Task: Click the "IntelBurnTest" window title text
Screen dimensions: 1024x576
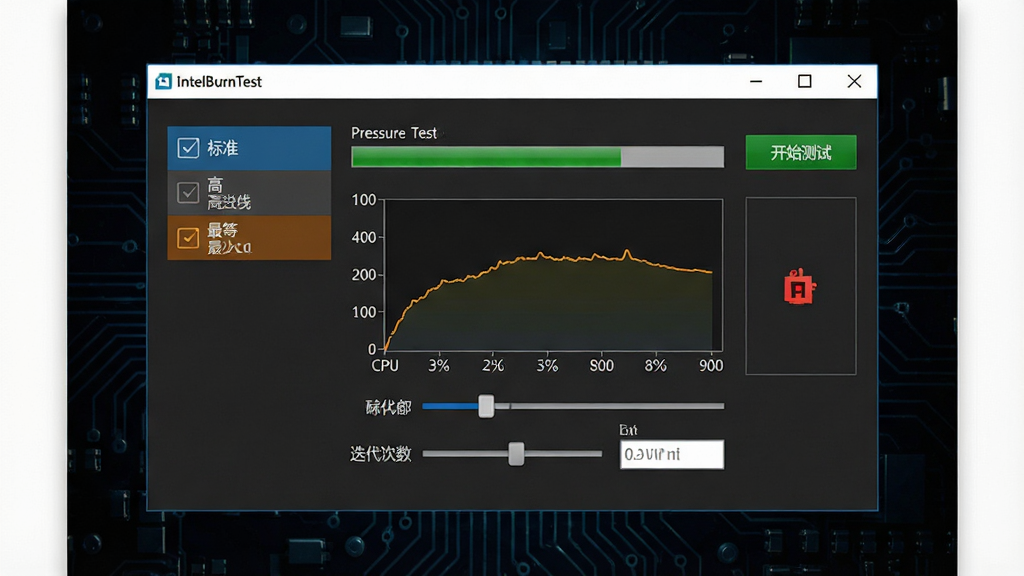Action: point(219,82)
